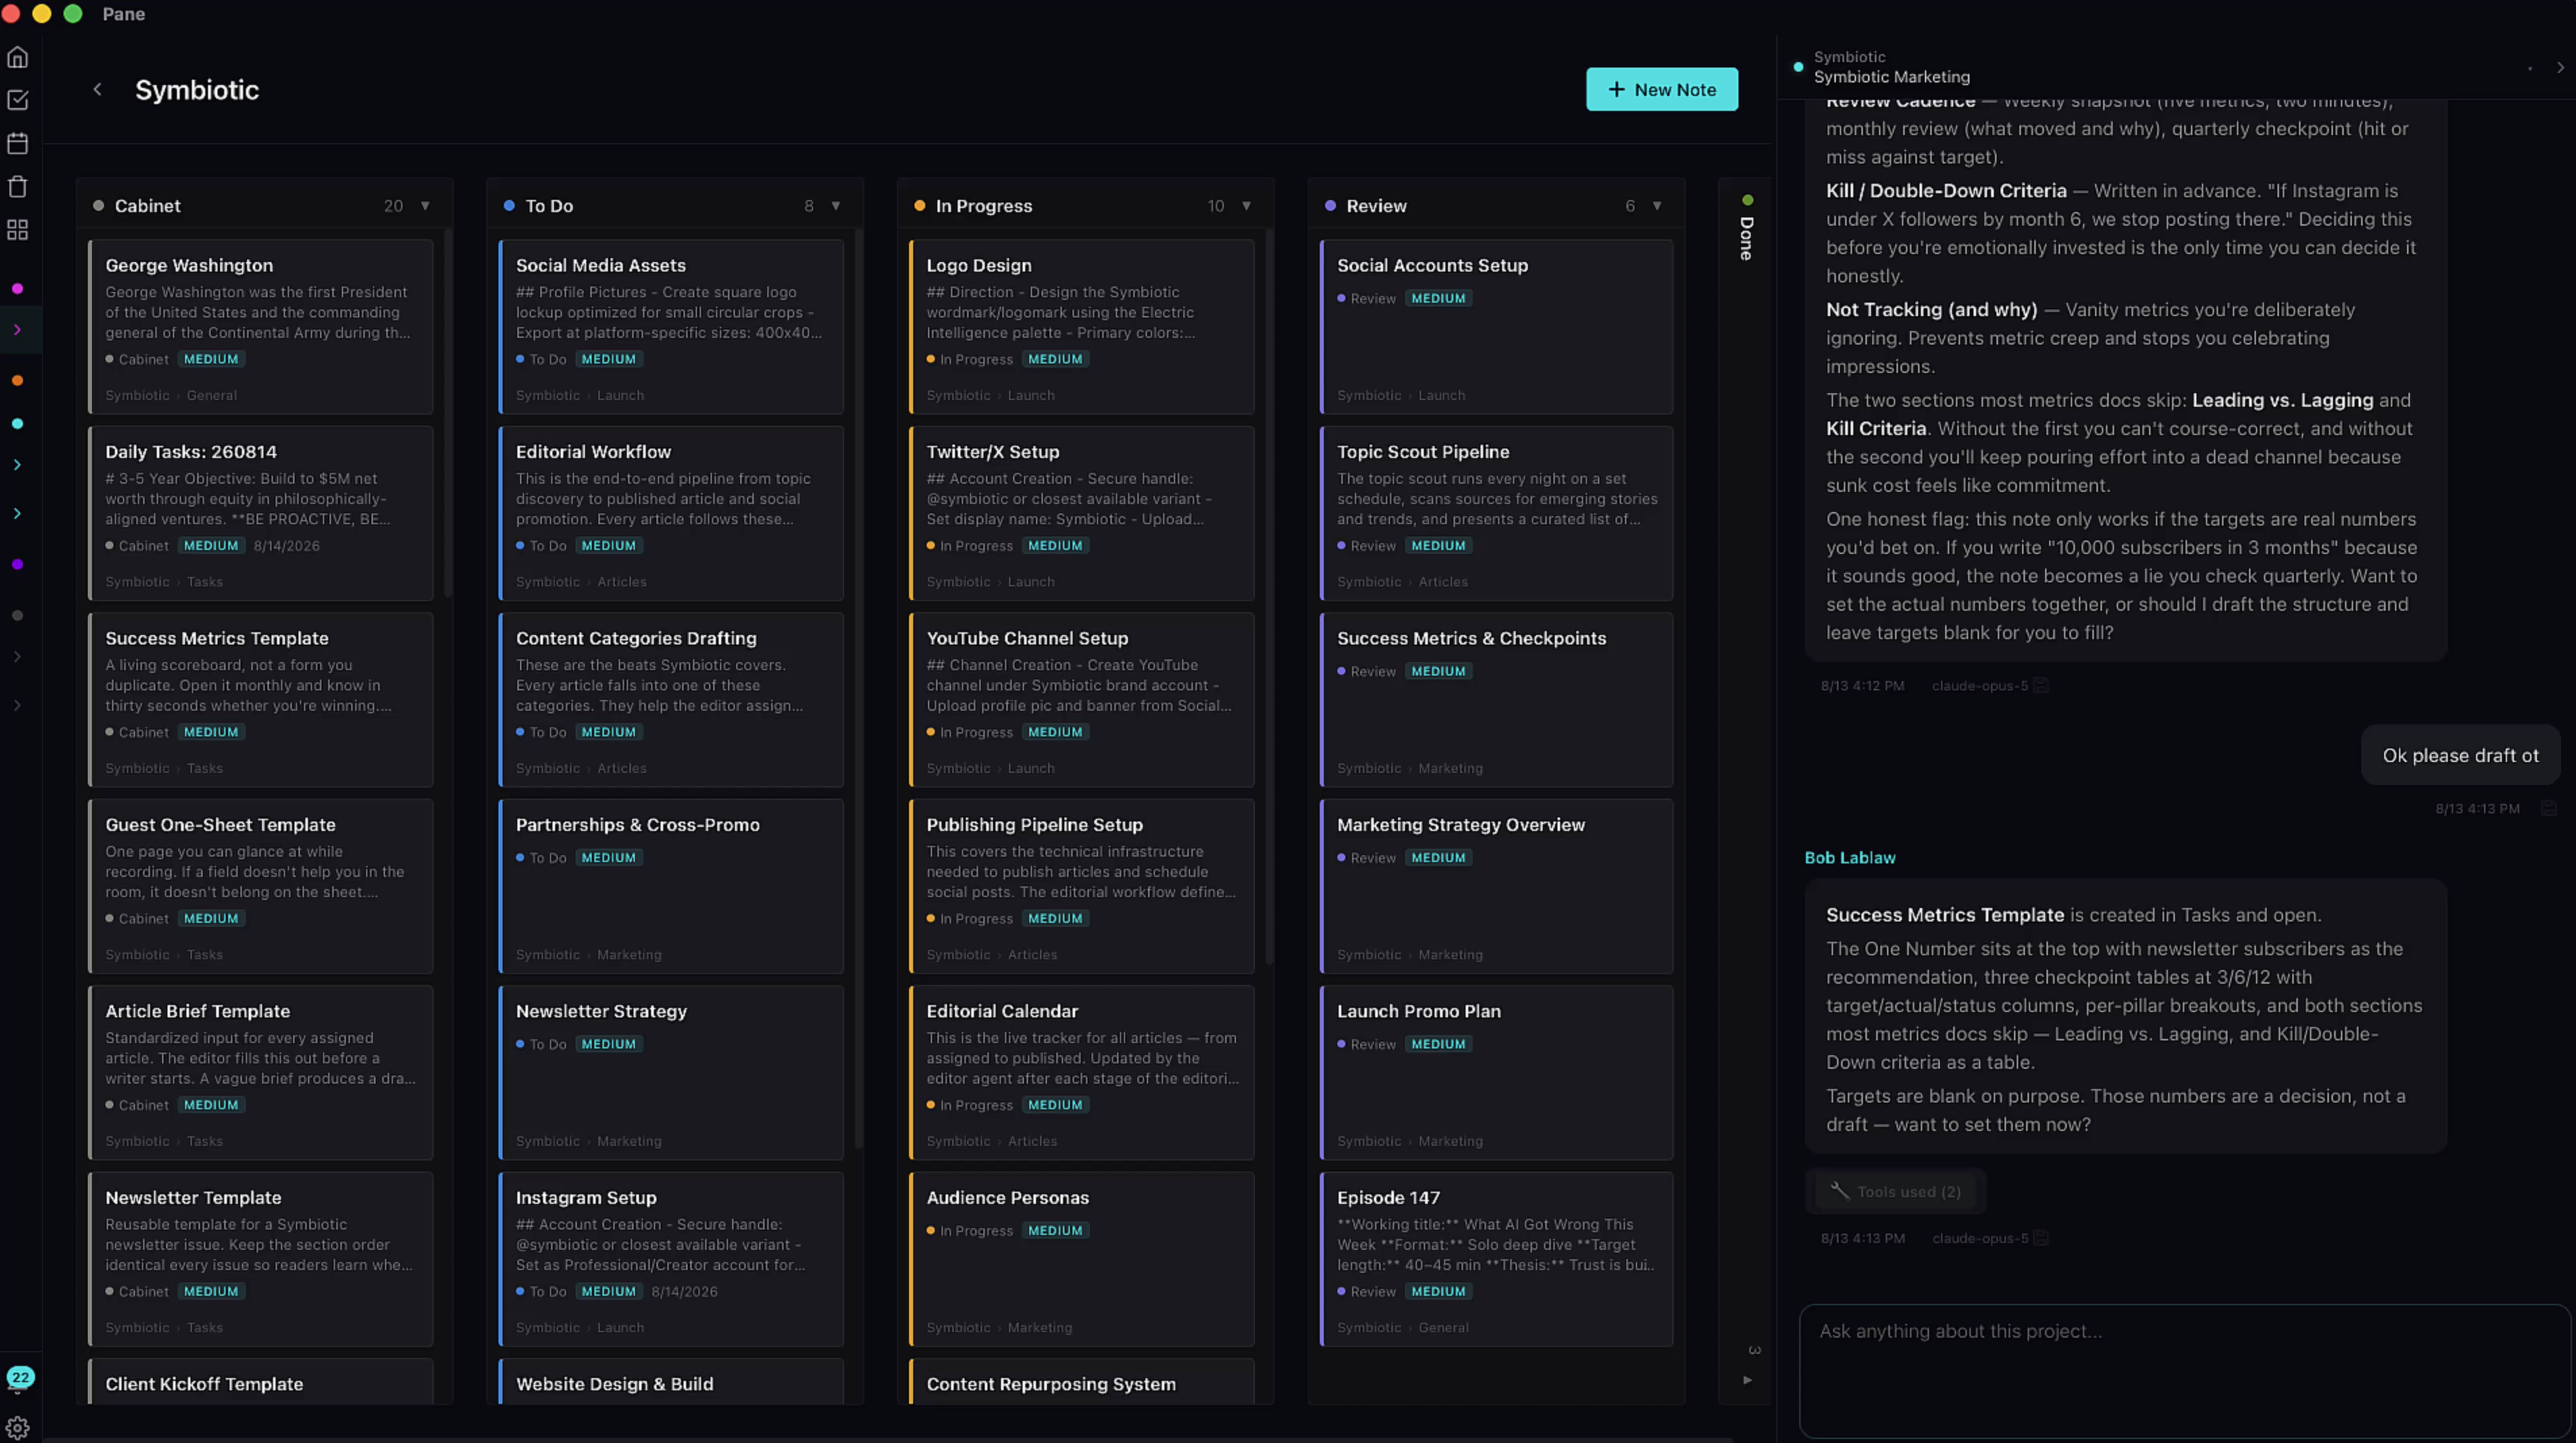Click the wrench icon on Tools used
2576x1443 pixels.
click(x=1839, y=1190)
